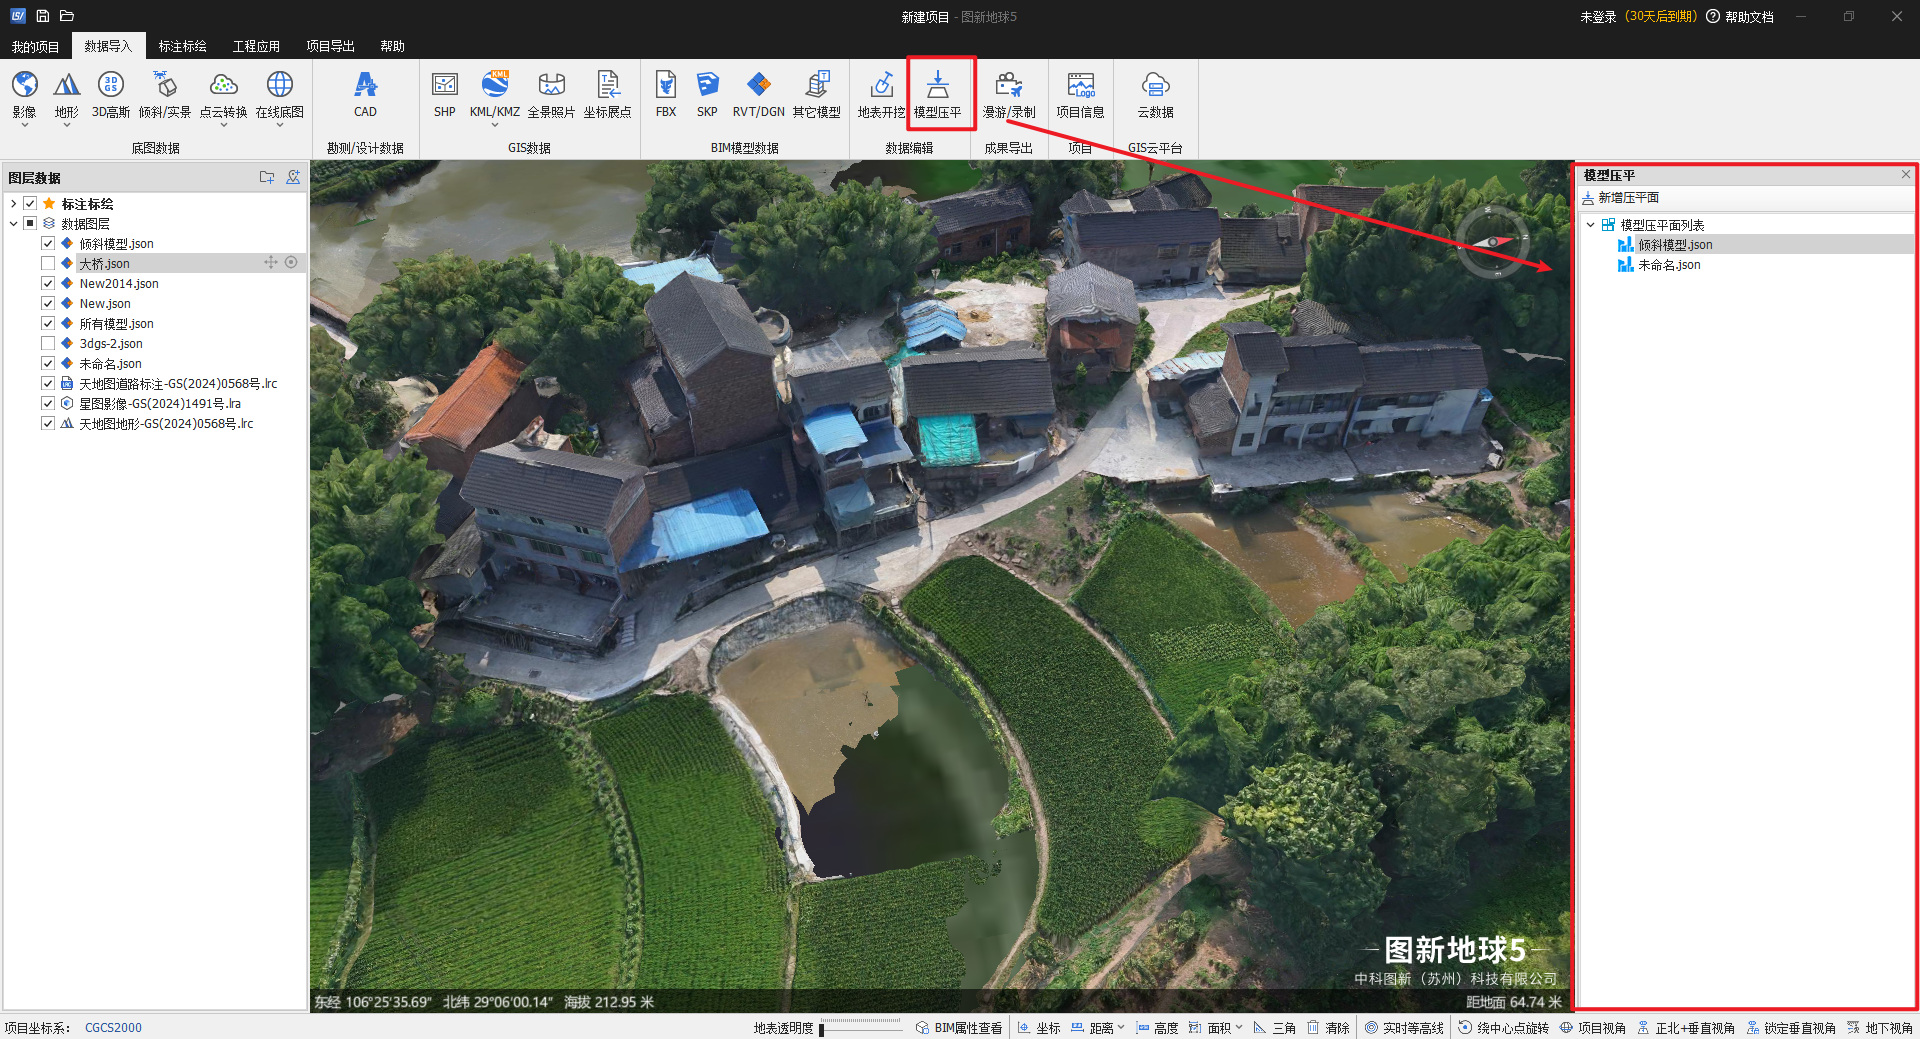Select the SKP model import icon
Screen dimensions: 1920x1039
[707, 87]
